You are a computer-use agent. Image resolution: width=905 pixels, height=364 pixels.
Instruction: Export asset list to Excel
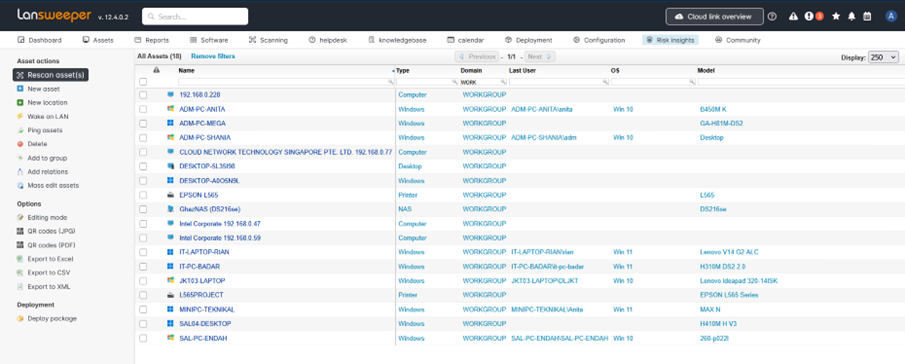50,259
